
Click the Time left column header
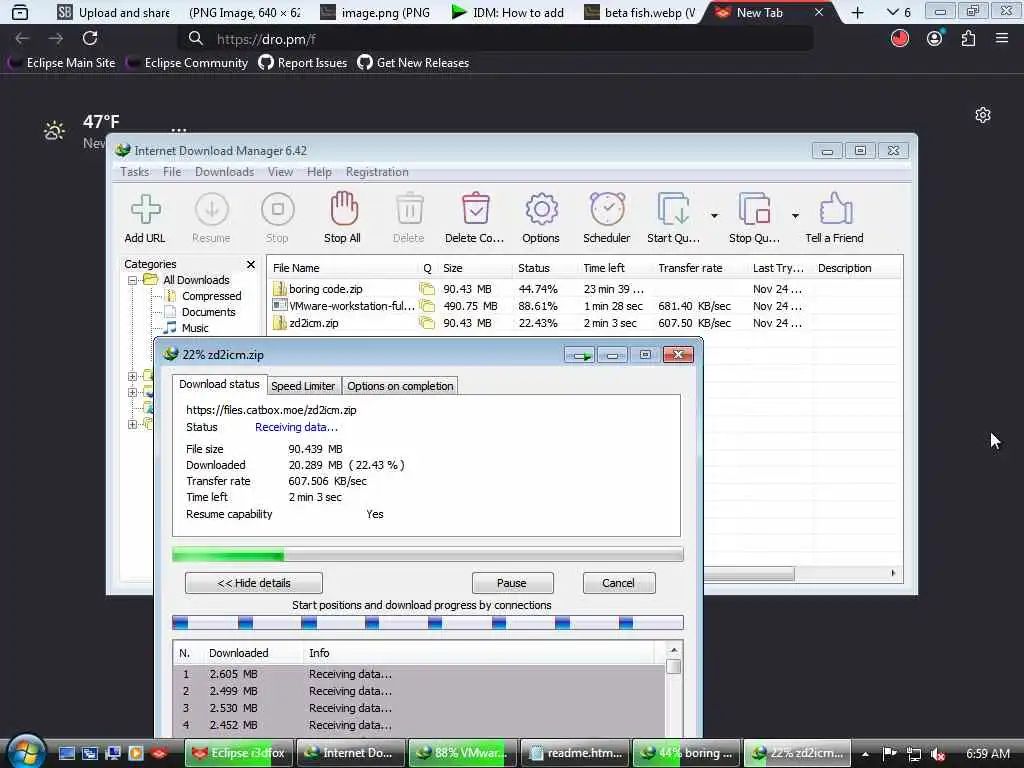pyautogui.click(x=616, y=268)
